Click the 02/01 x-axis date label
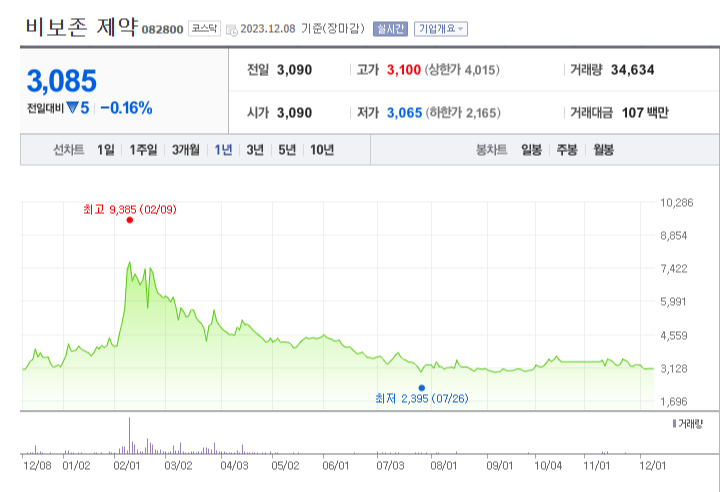Screen dimensions: 720x492 click(x=127, y=466)
